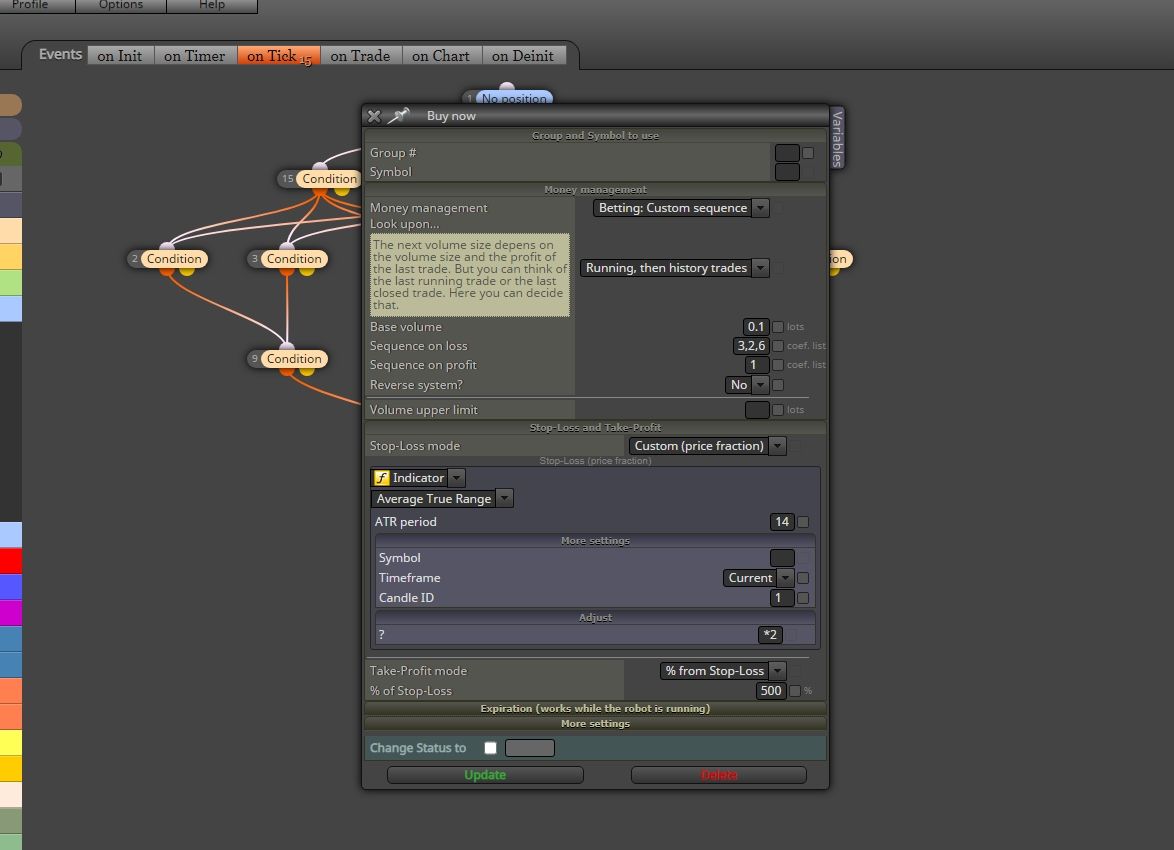
Task: Expand the Expiration section
Action: 595,708
